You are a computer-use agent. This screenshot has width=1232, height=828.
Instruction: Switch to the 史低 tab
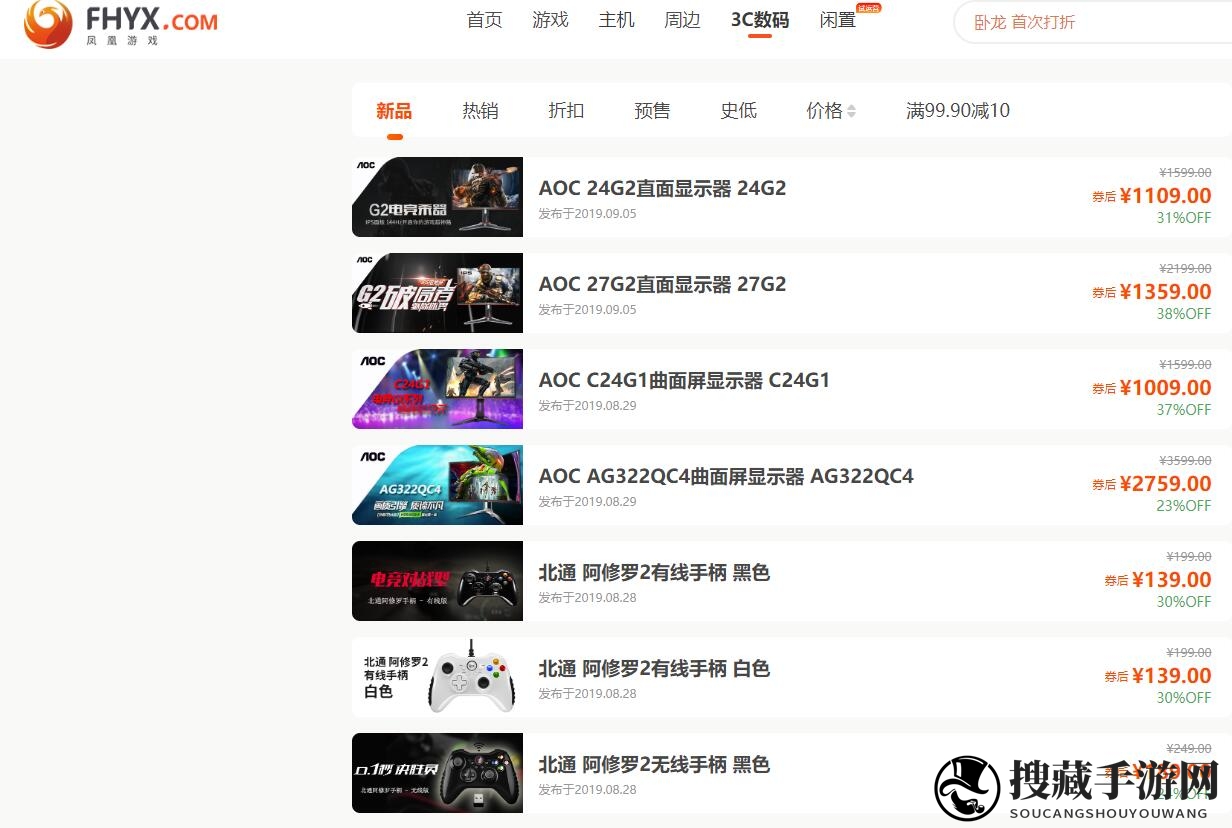738,111
